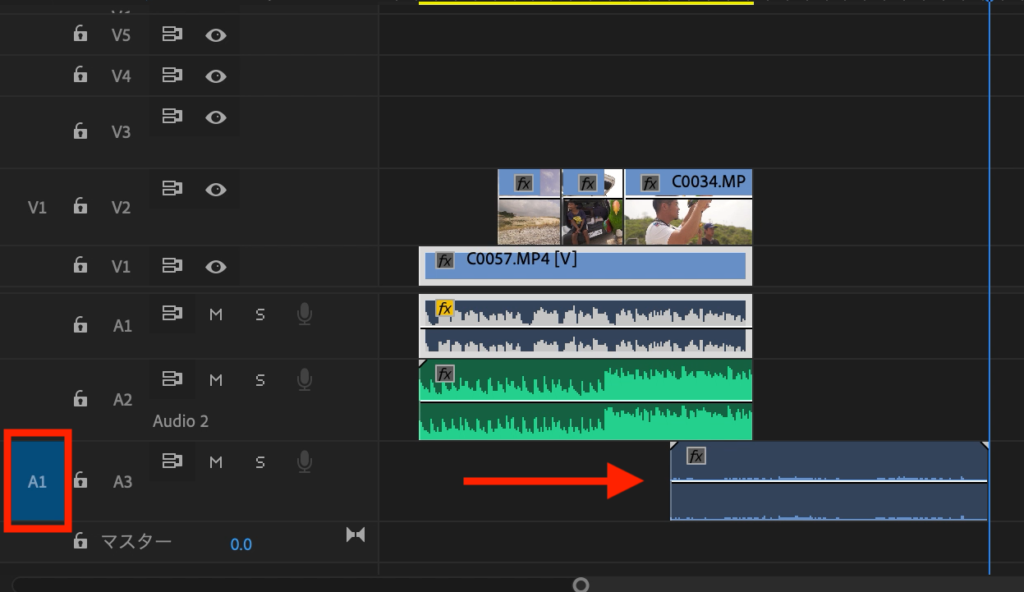Toggle lock on audio track A2
The image size is (1024, 592).
click(80, 398)
